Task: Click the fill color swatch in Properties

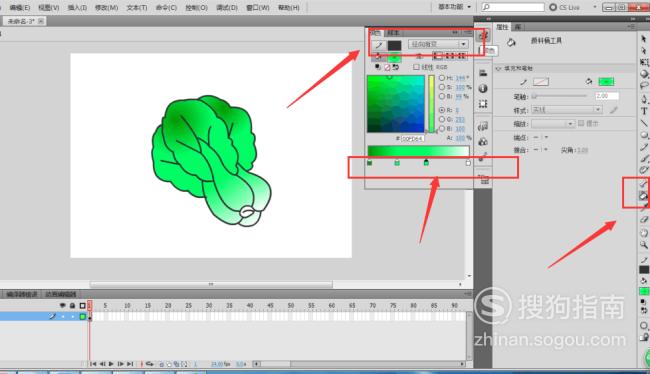Action: 606,82
